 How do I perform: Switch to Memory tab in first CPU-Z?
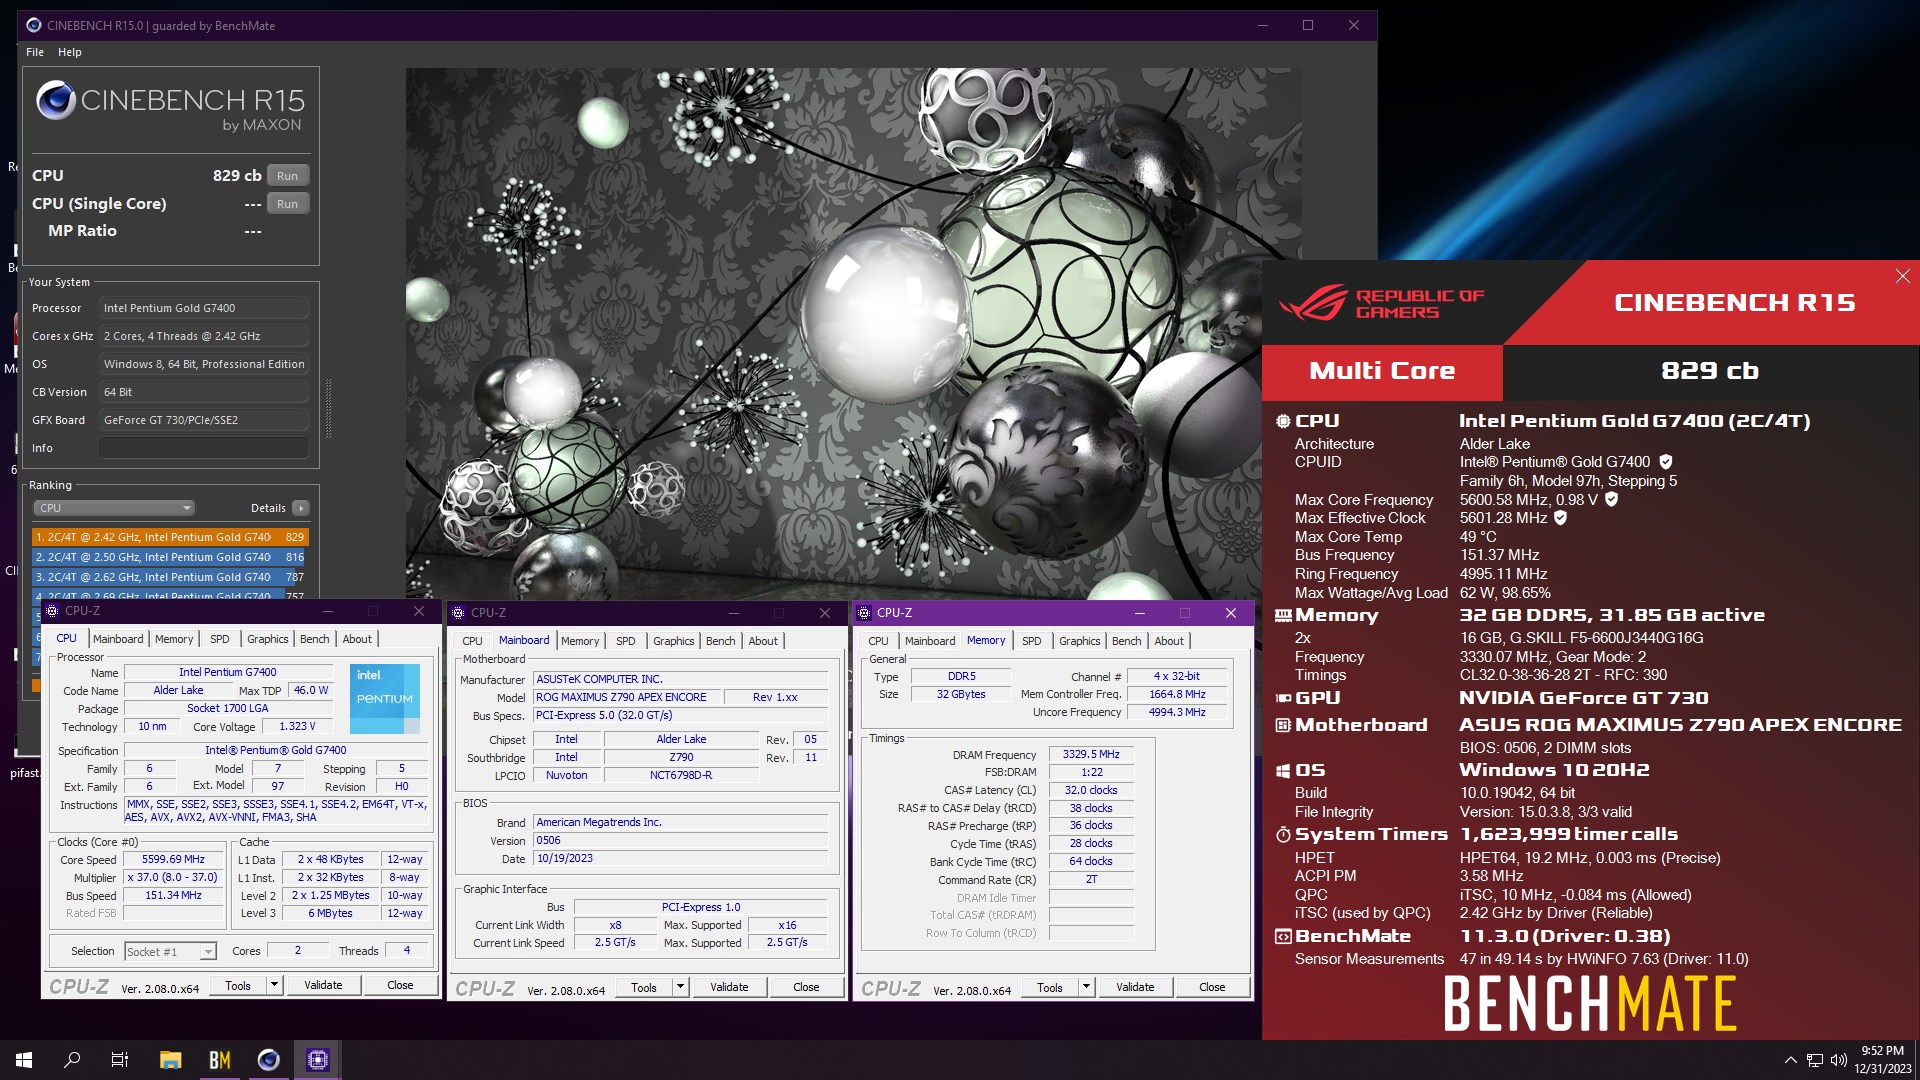[174, 639]
